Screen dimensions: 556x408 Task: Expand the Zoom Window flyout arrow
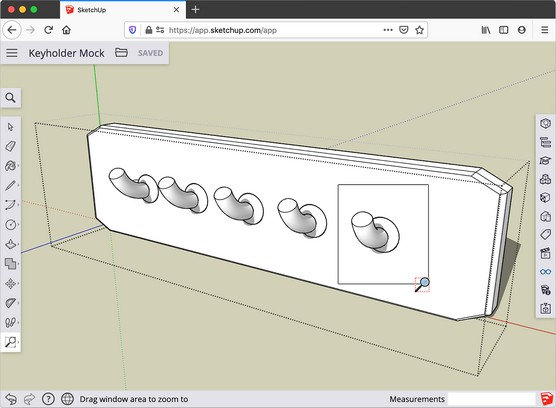coord(18,342)
